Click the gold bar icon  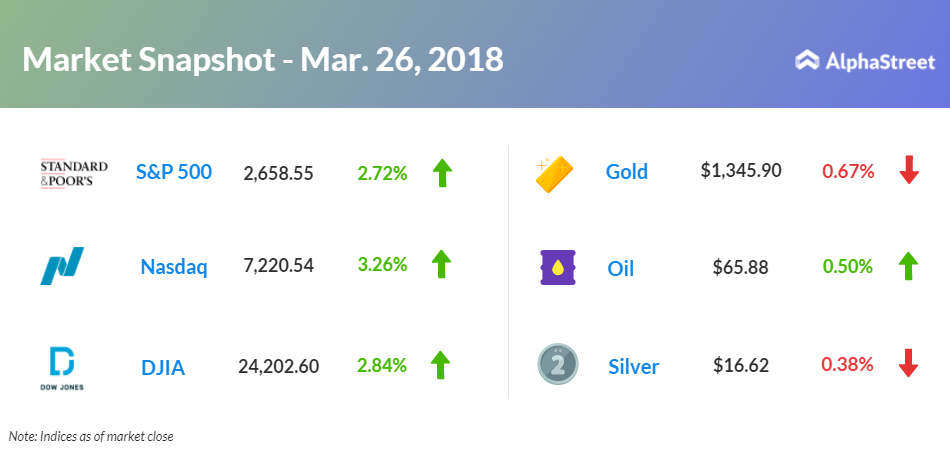coord(554,172)
